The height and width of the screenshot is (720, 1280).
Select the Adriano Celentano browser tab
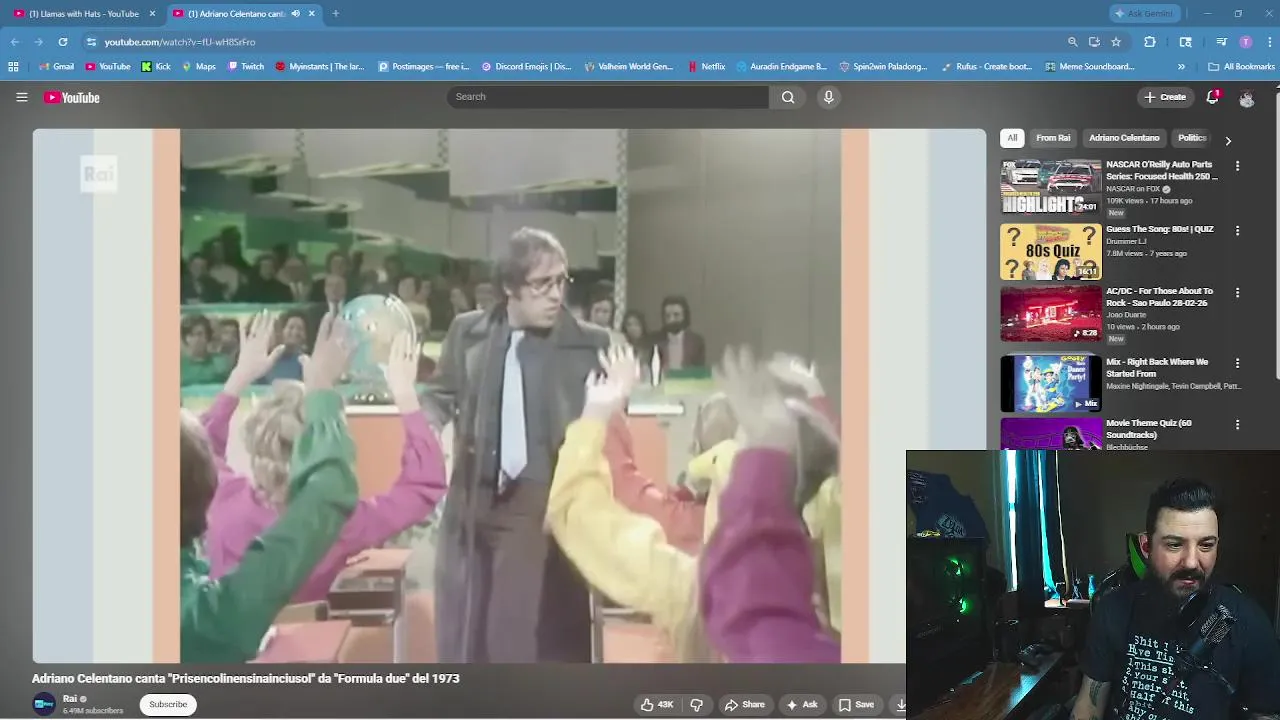[235, 14]
